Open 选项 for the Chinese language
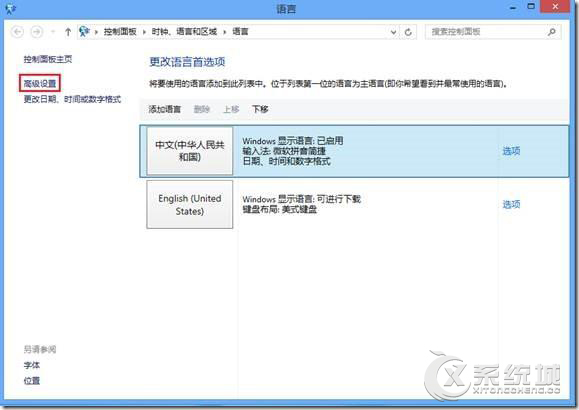 point(511,151)
